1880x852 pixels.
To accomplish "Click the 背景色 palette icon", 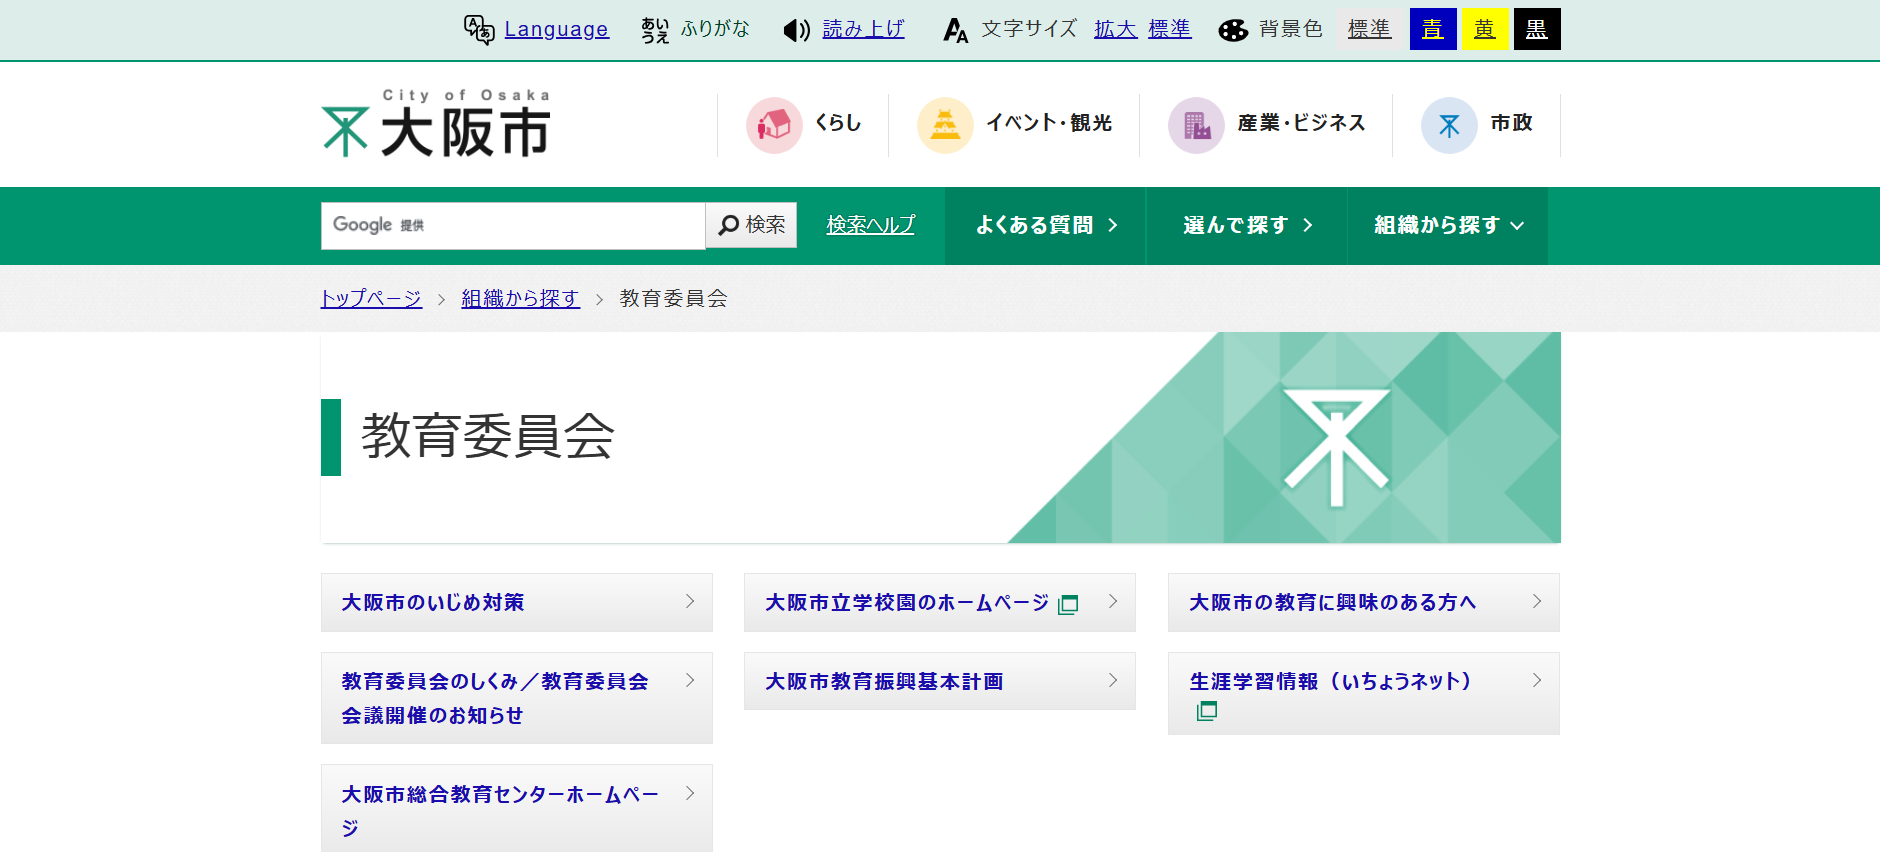I will click(x=1233, y=30).
